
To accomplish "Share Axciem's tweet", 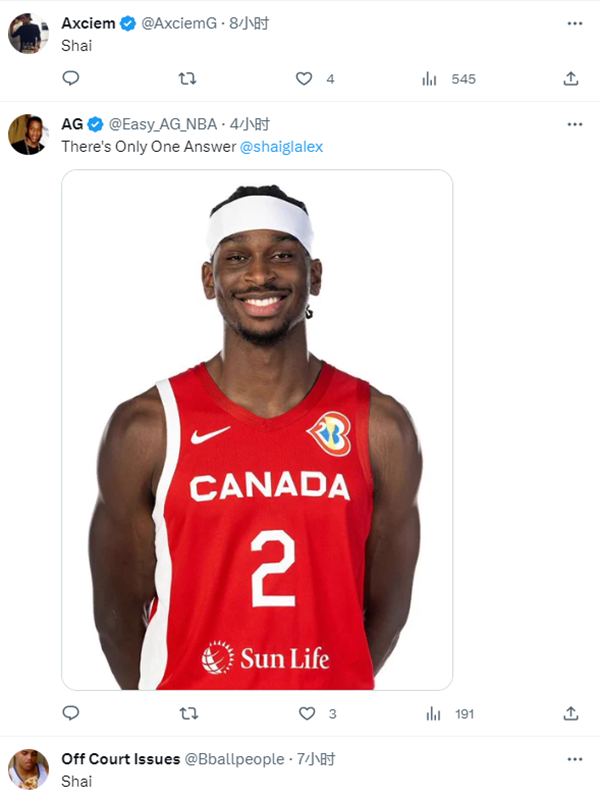I will 571,78.
